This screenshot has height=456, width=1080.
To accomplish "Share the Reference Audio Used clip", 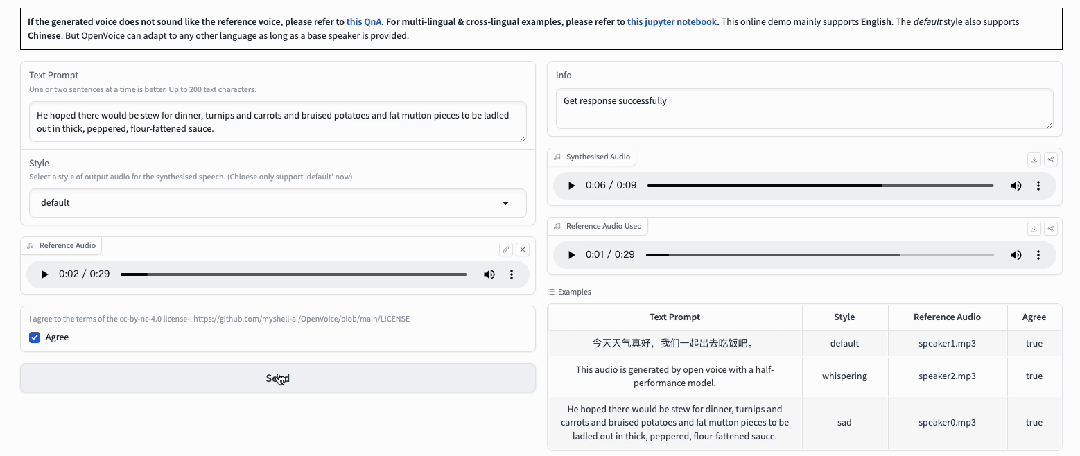I will pyautogui.click(x=1050, y=229).
